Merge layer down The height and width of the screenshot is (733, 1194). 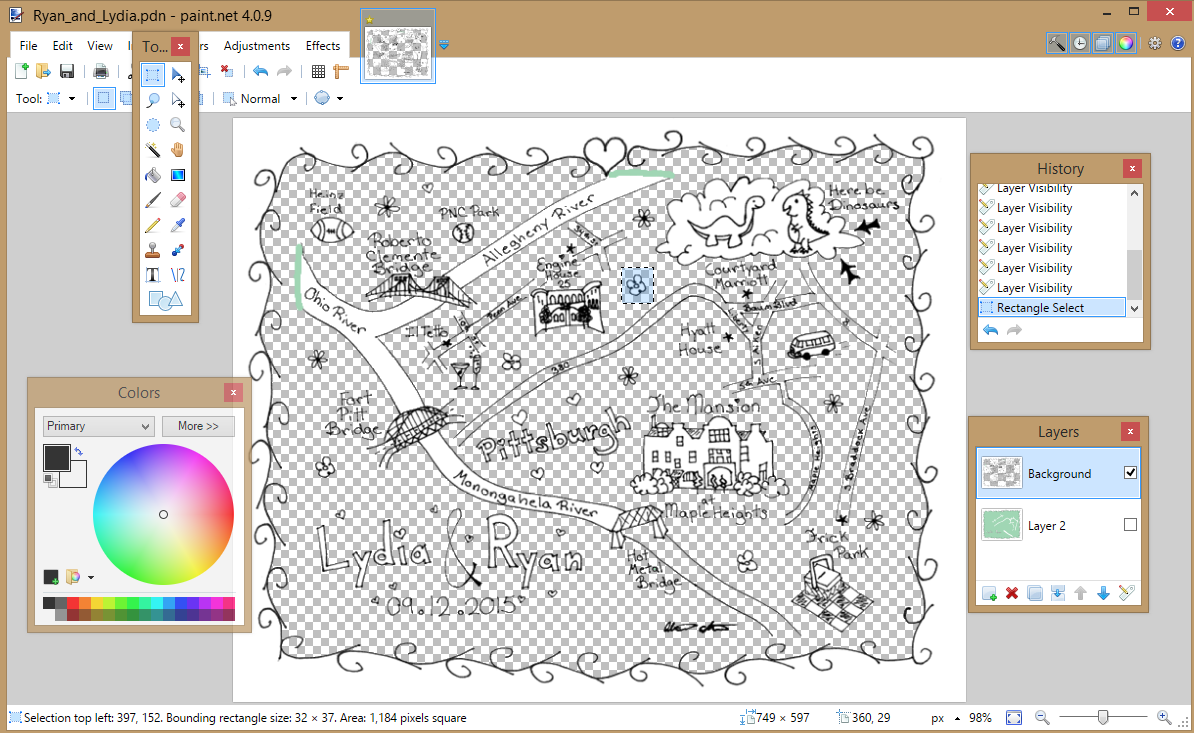pos(1058,593)
